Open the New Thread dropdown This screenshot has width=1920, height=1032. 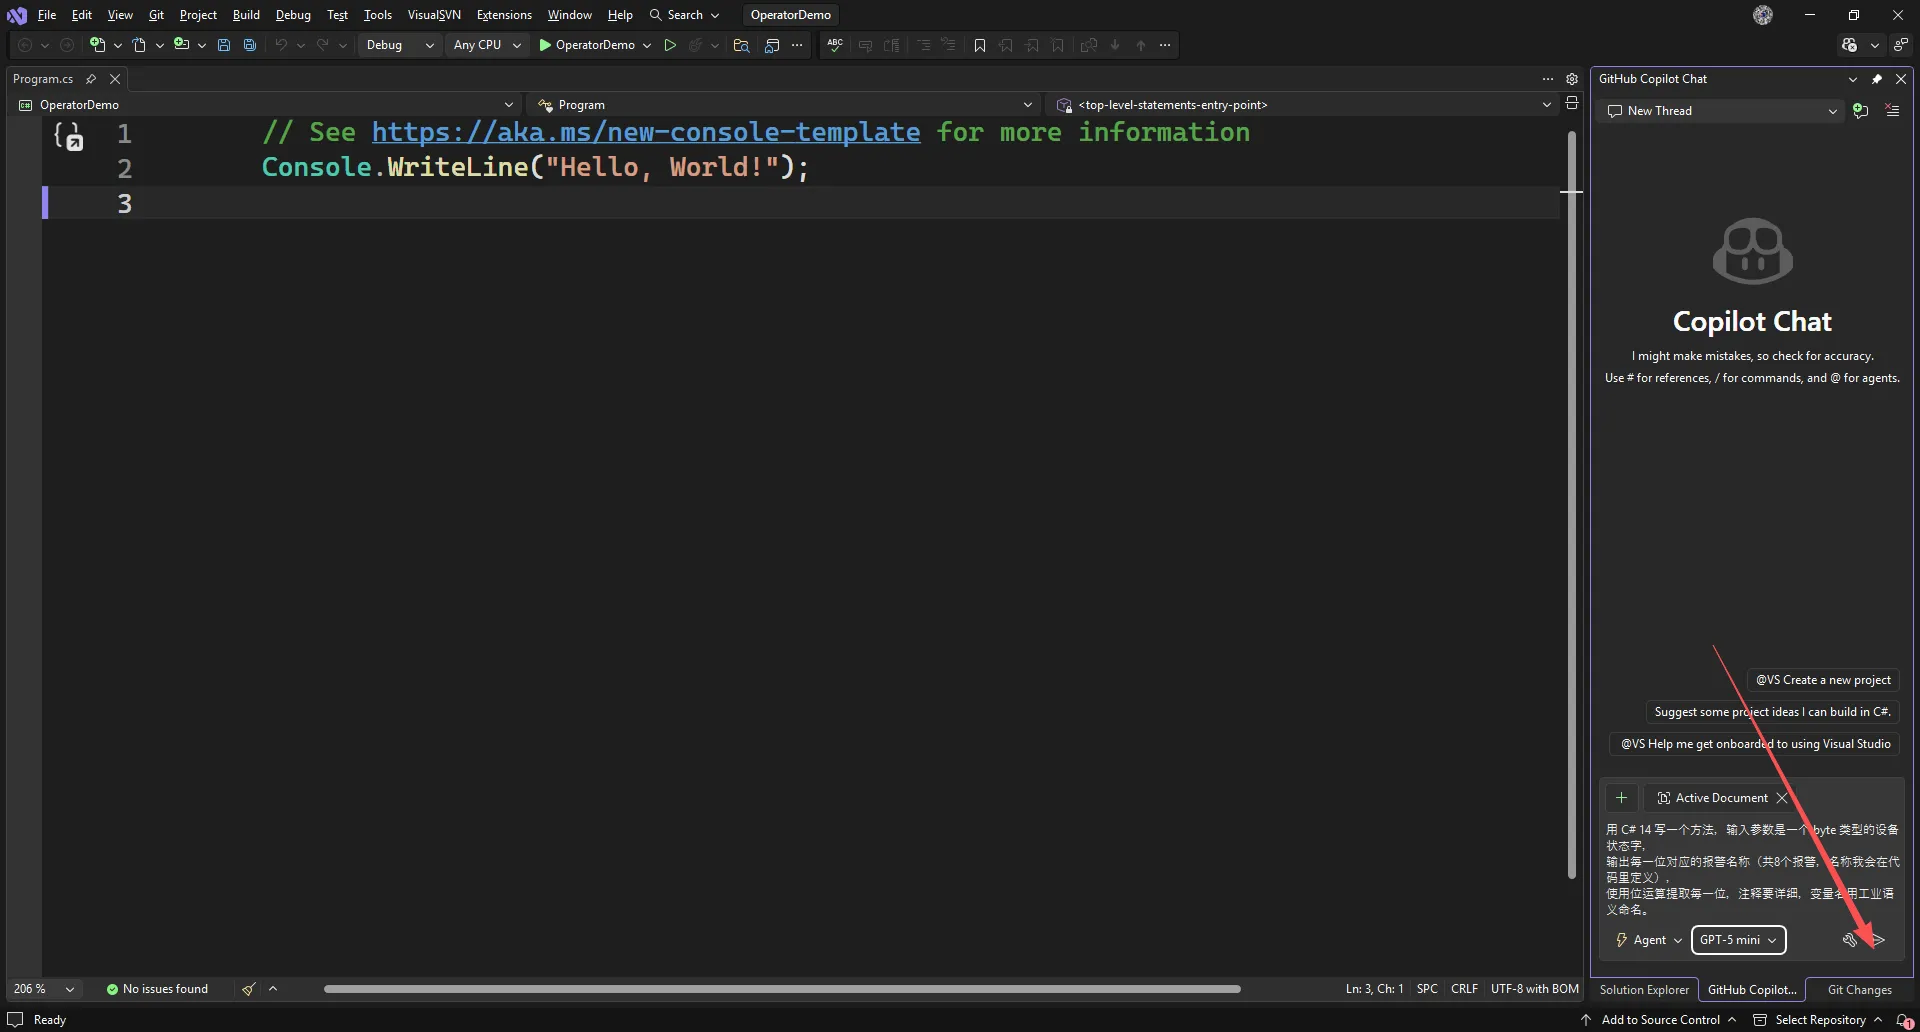coord(1721,111)
